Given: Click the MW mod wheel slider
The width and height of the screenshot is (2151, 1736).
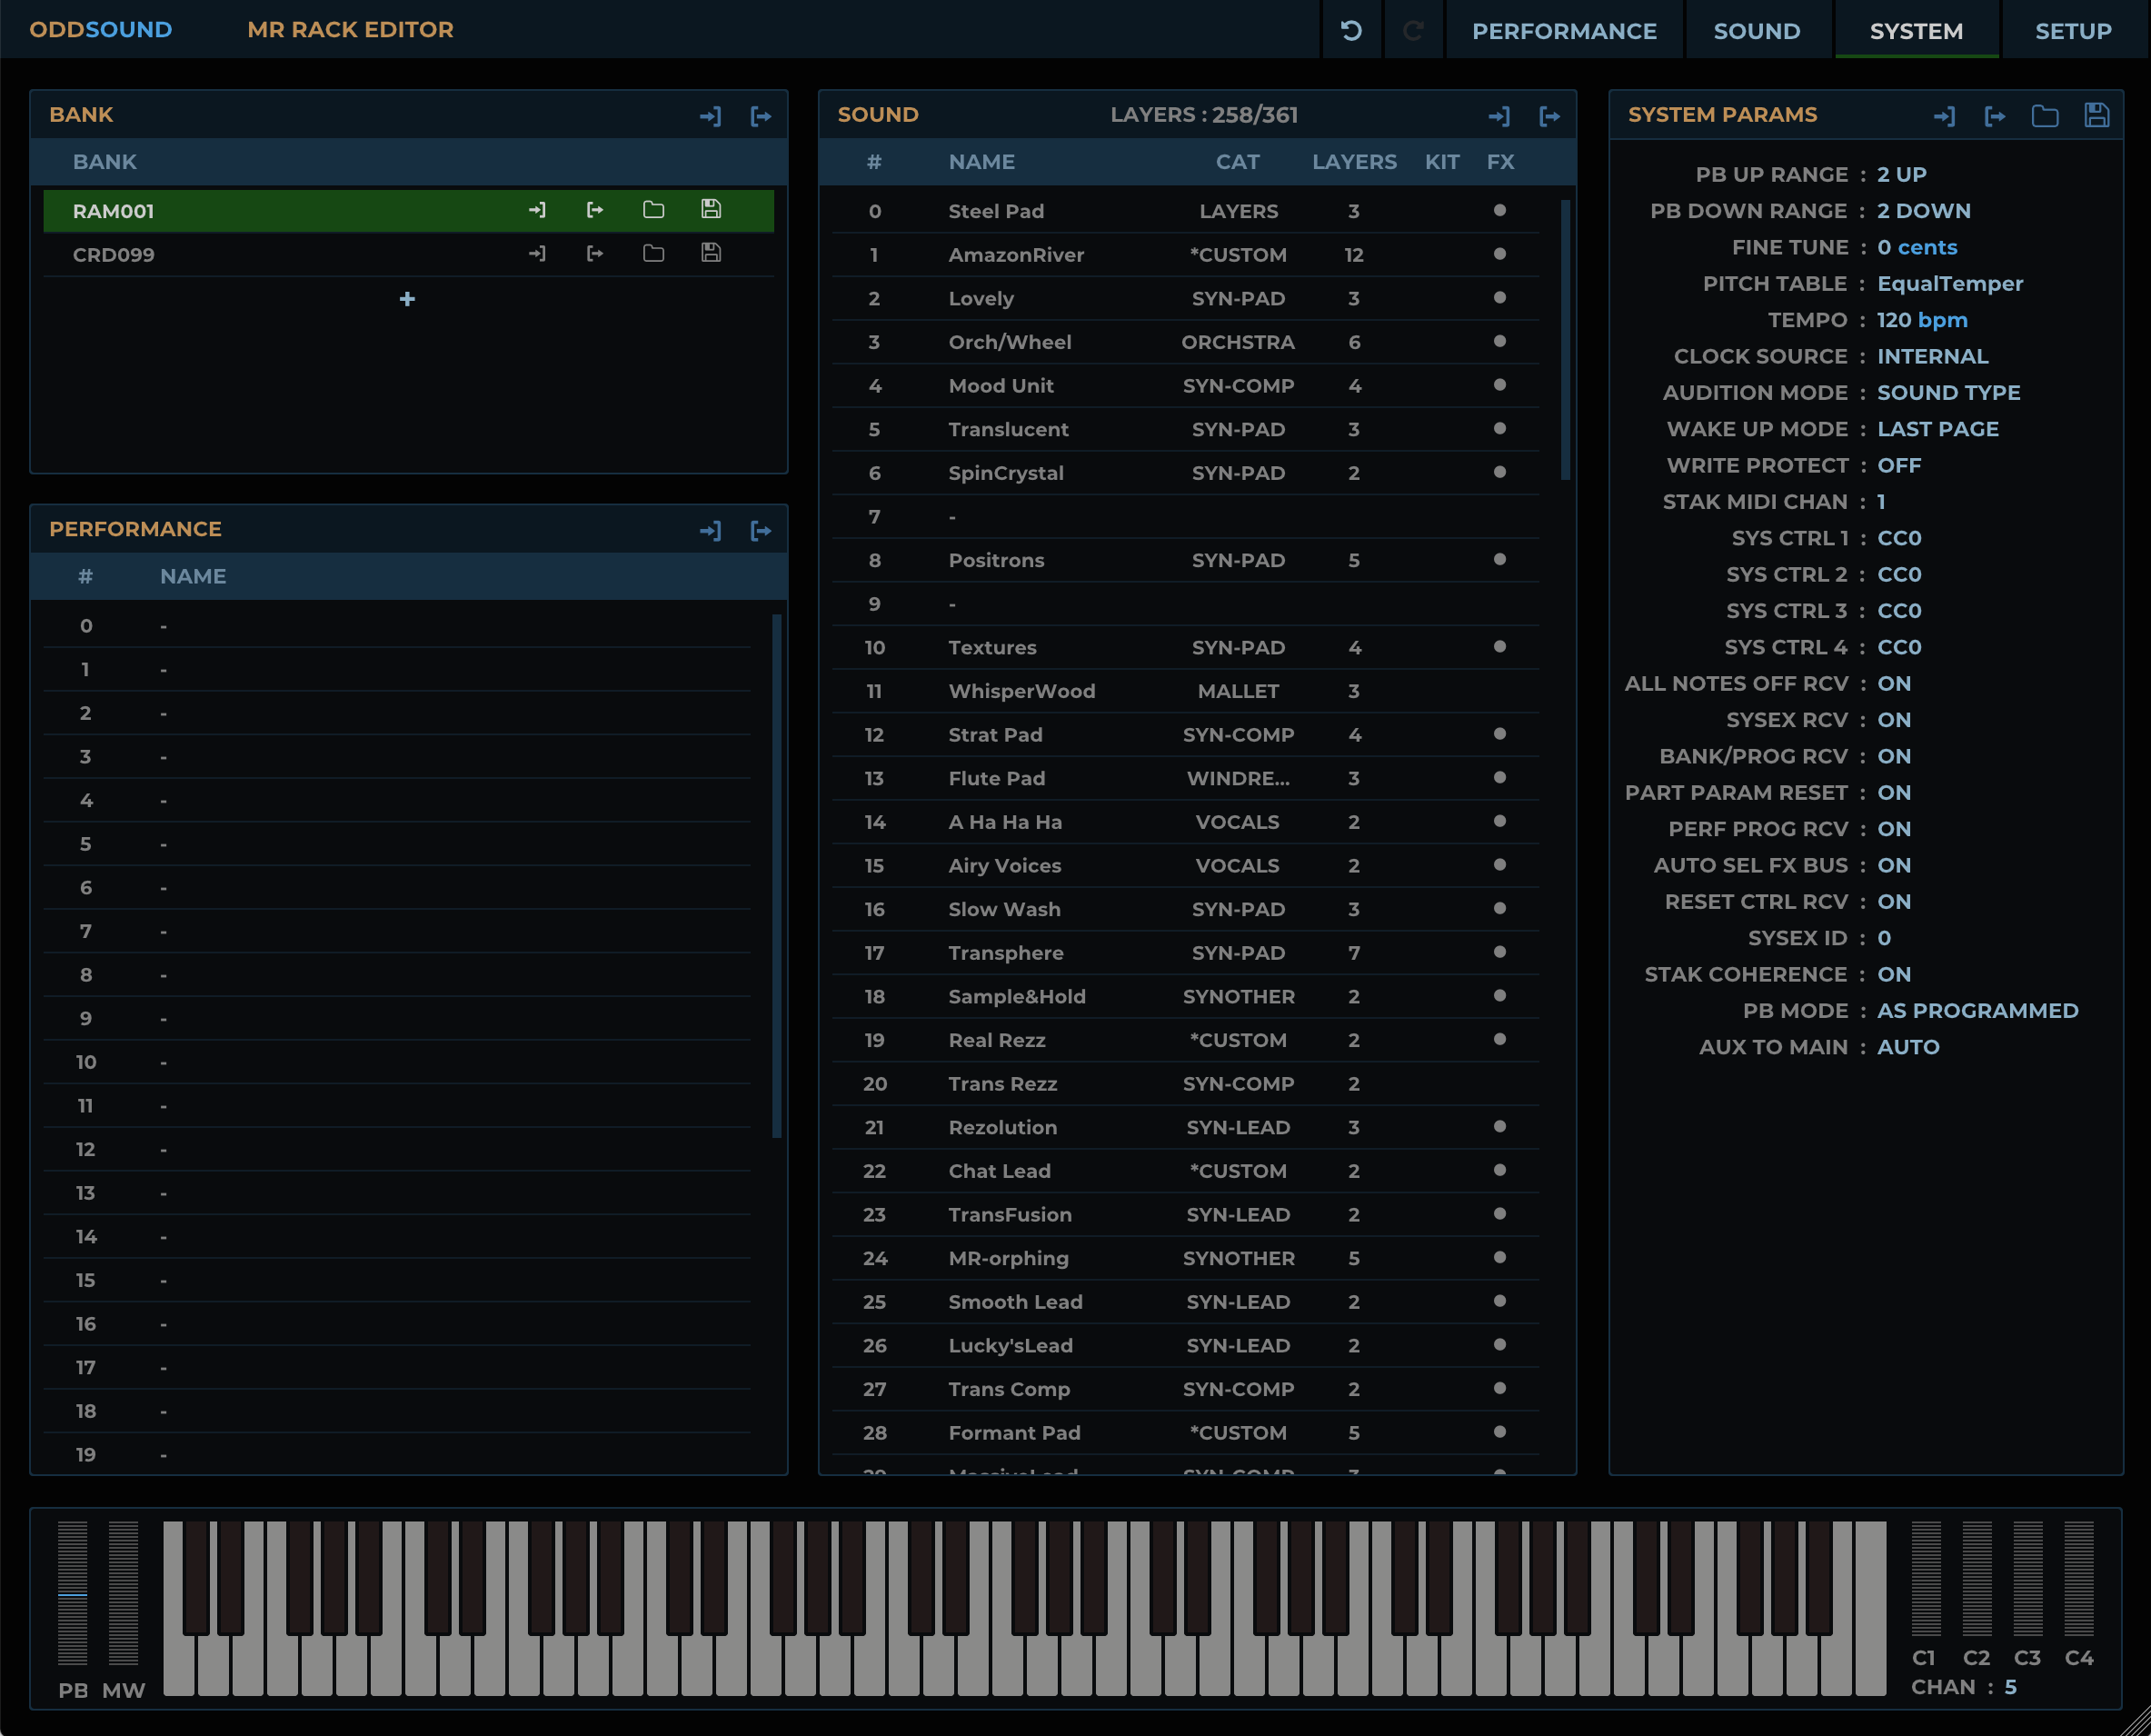Looking at the screenshot, I should [x=123, y=1593].
